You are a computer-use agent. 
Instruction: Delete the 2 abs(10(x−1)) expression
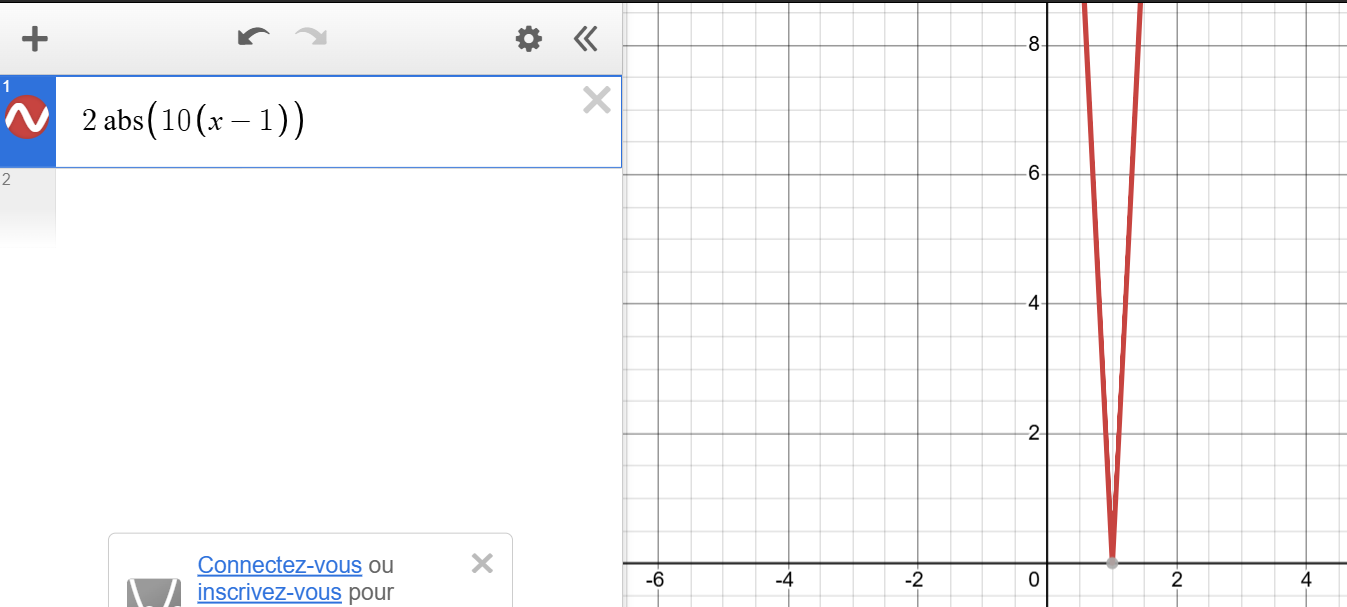[x=596, y=100]
